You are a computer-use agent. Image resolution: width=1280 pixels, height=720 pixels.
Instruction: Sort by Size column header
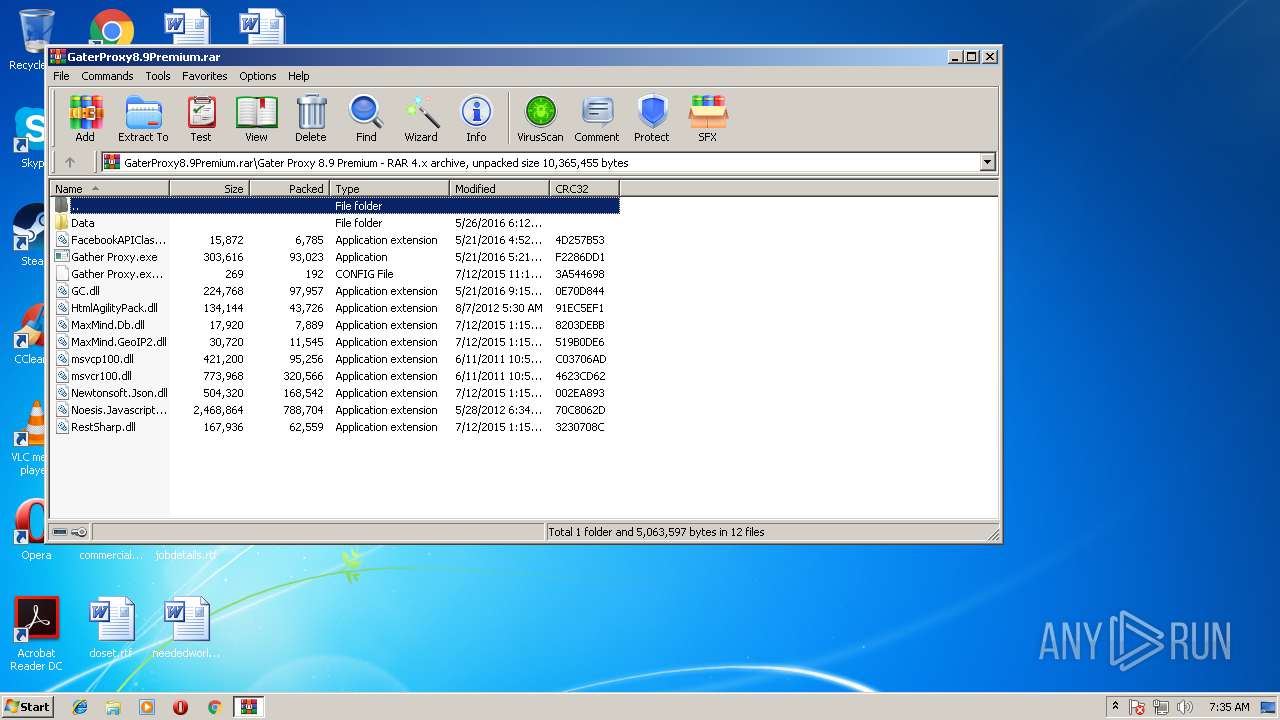(x=210, y=188)
